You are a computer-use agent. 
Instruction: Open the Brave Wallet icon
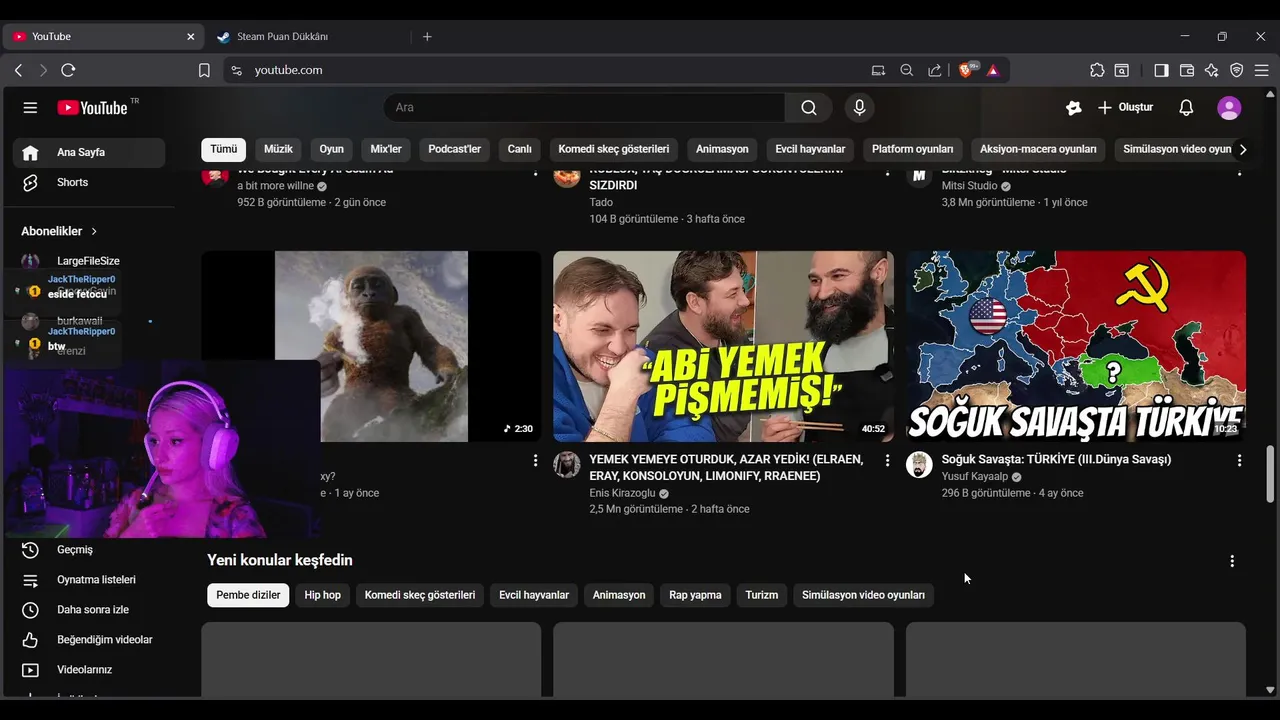[1187, 70]
